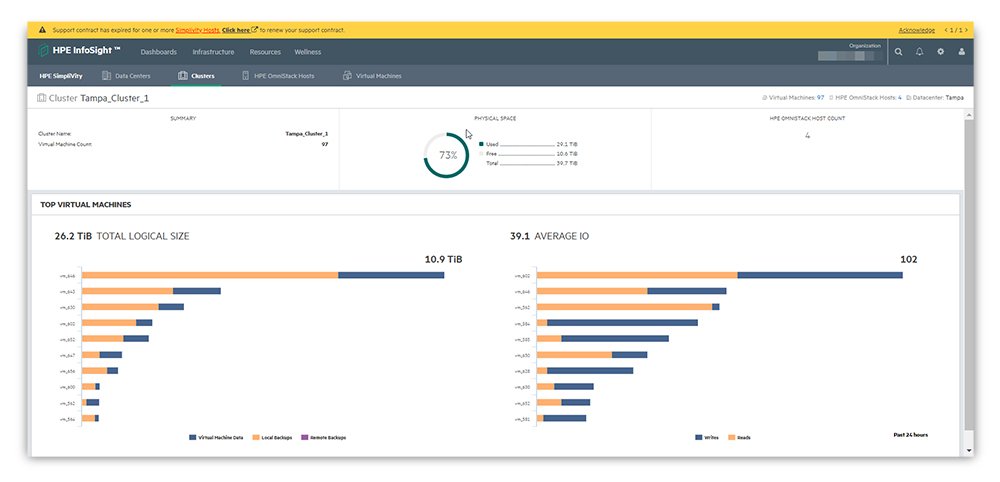The height and width of the screenshot is (482, 1000).
Task: Open the Dashboards menu
Action: point(158,52)
